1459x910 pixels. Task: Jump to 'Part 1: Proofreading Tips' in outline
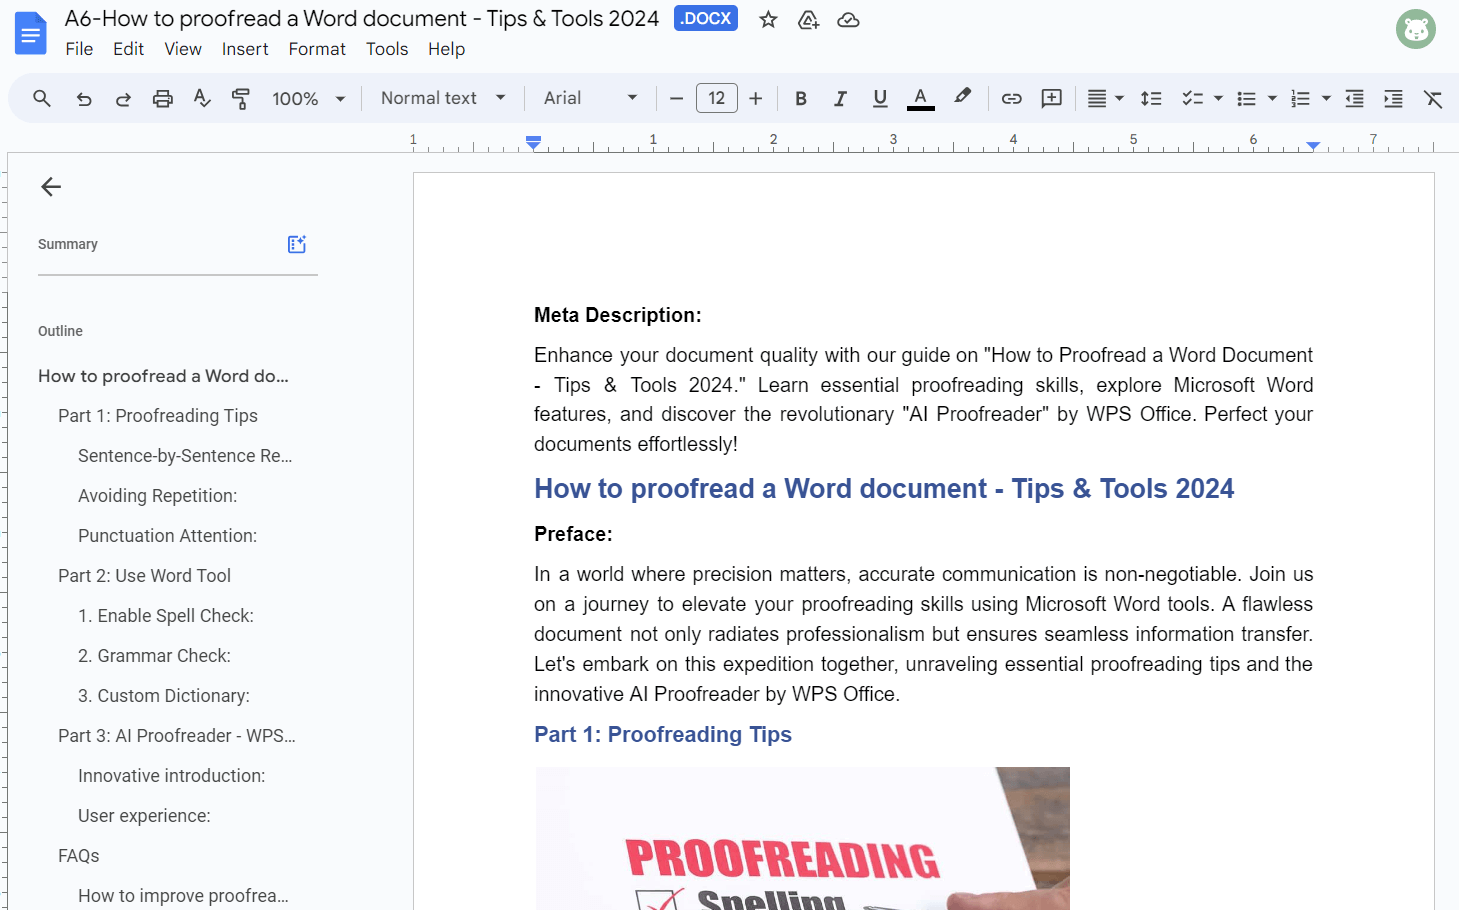[158, 416]
